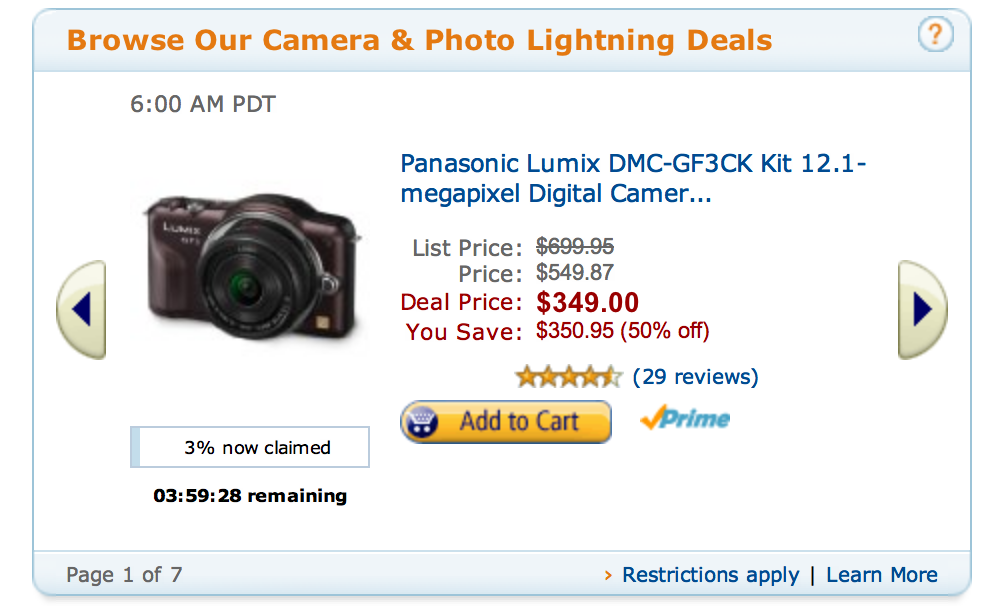Advance to the next deal with right arrow

[x=921, y=310]
